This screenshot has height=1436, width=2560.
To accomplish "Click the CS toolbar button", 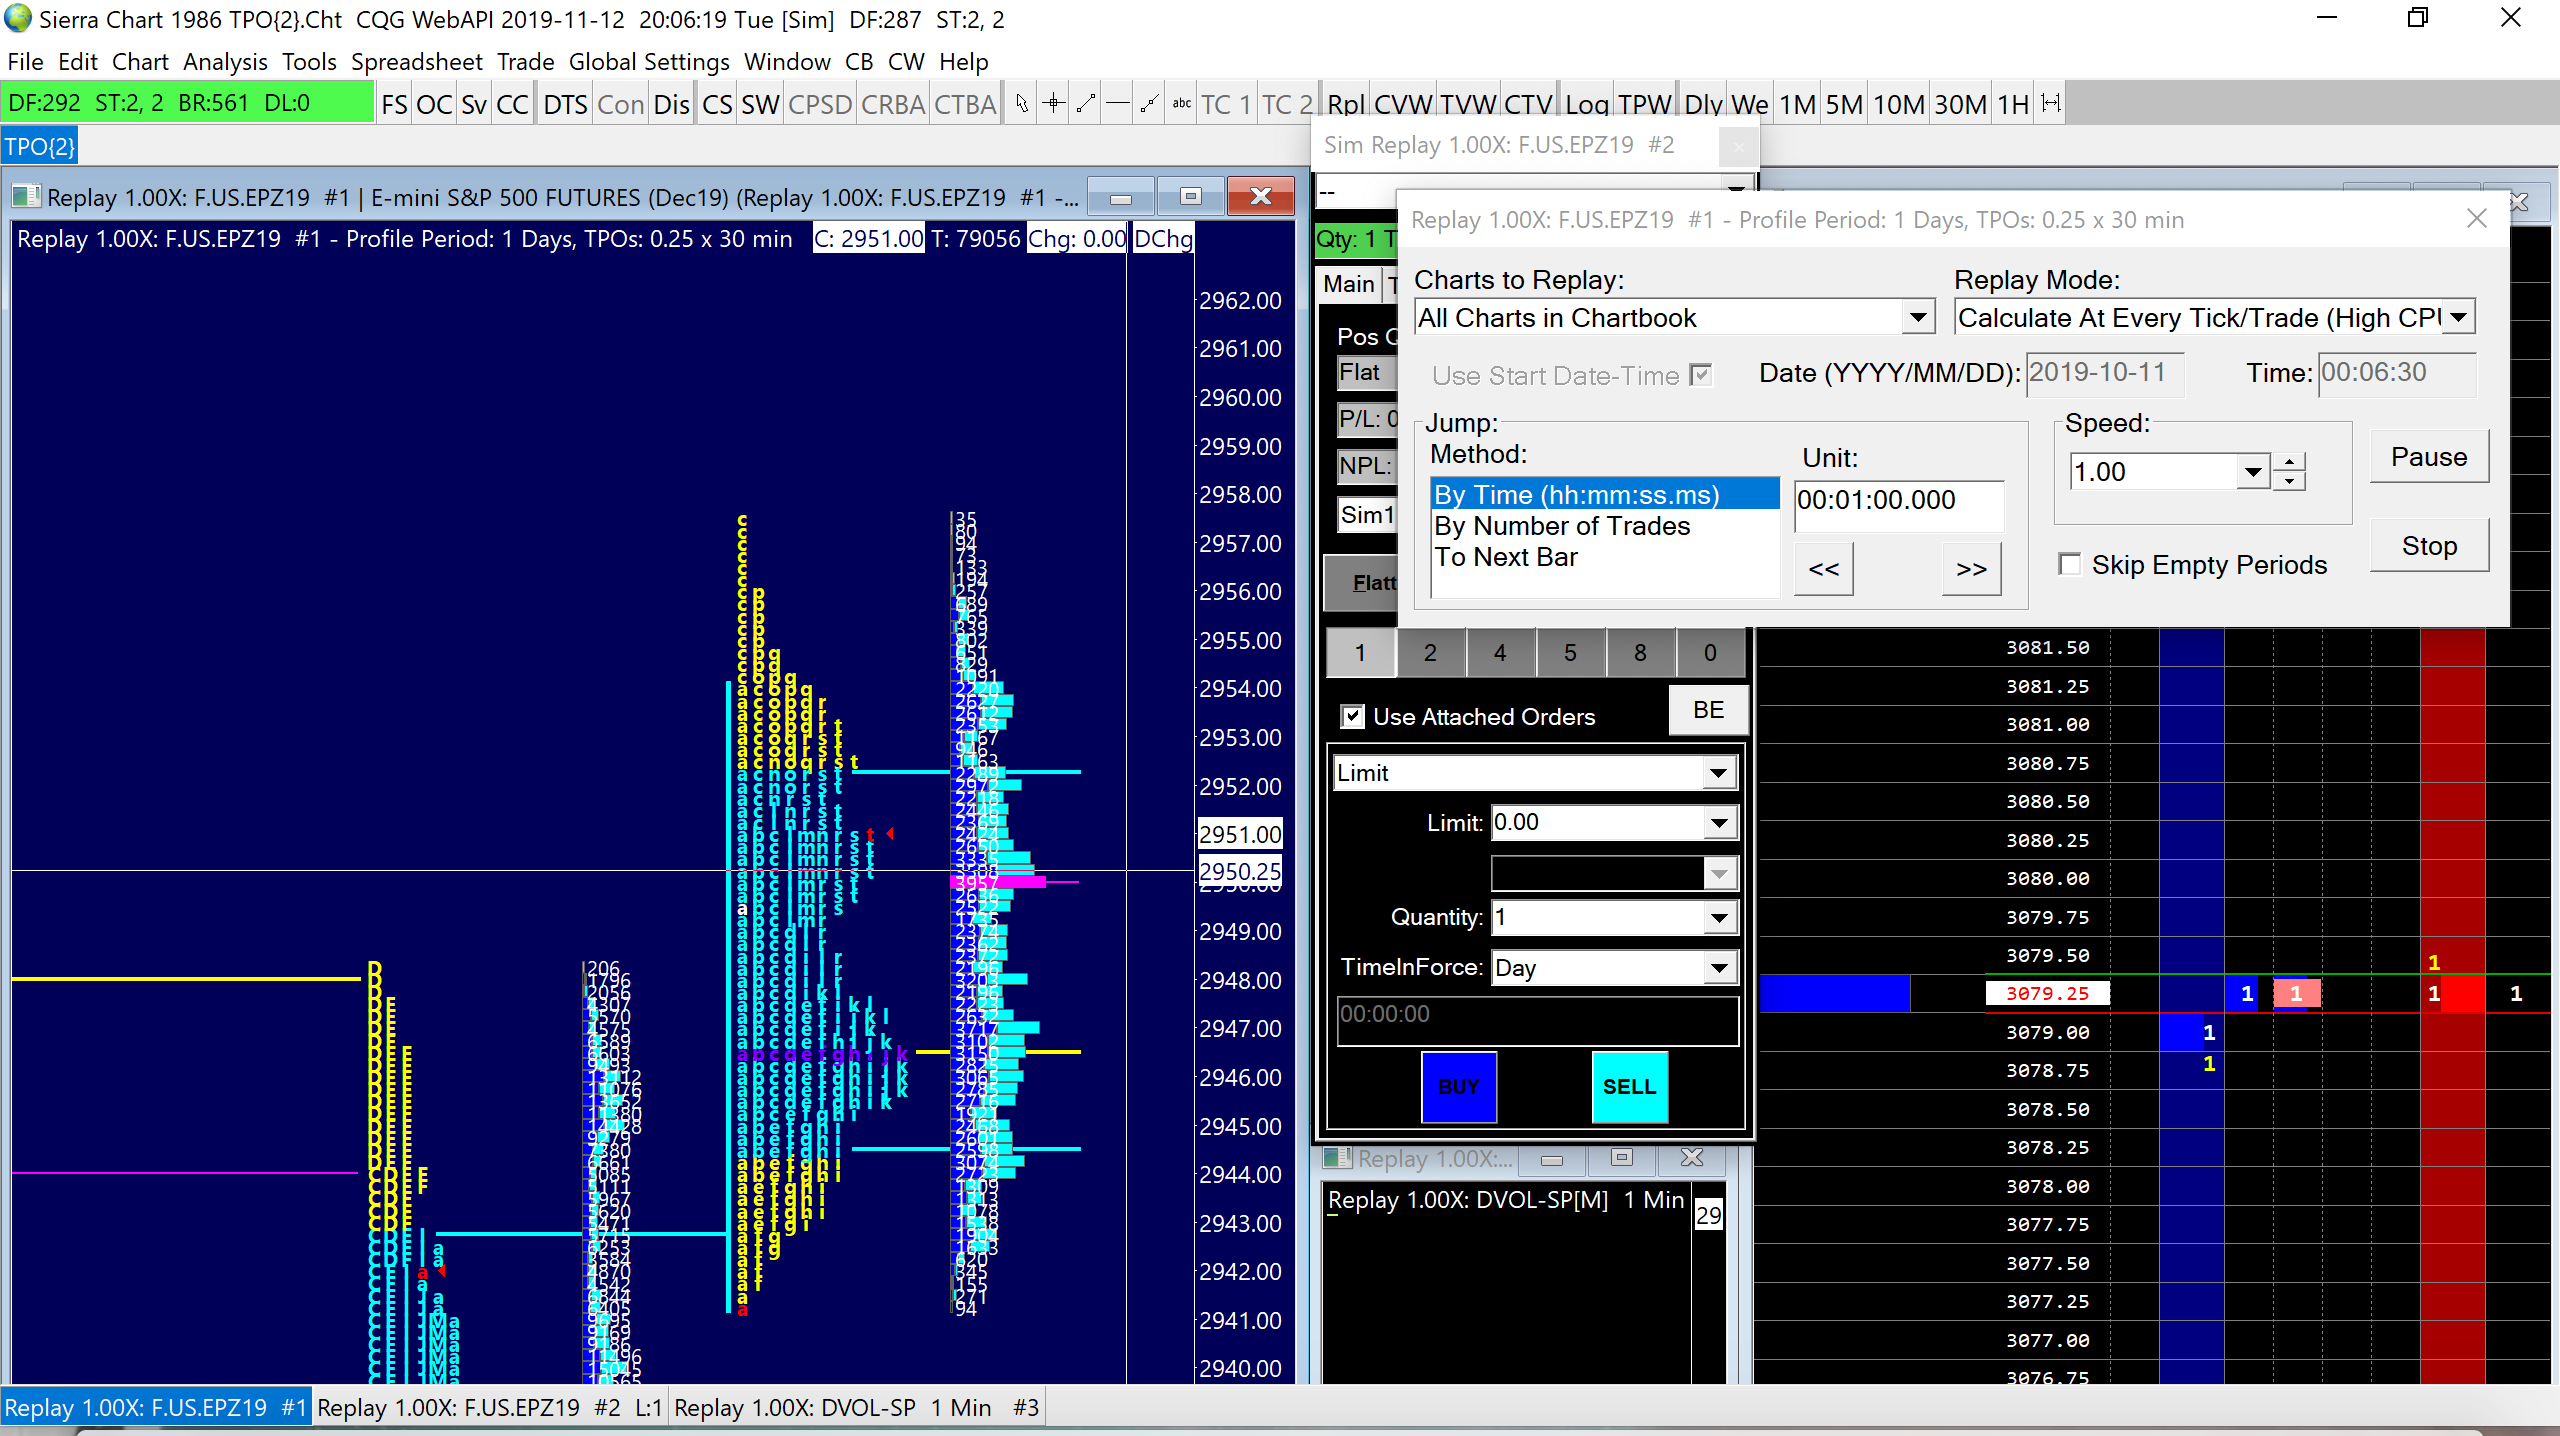I will tap(717, 104).
